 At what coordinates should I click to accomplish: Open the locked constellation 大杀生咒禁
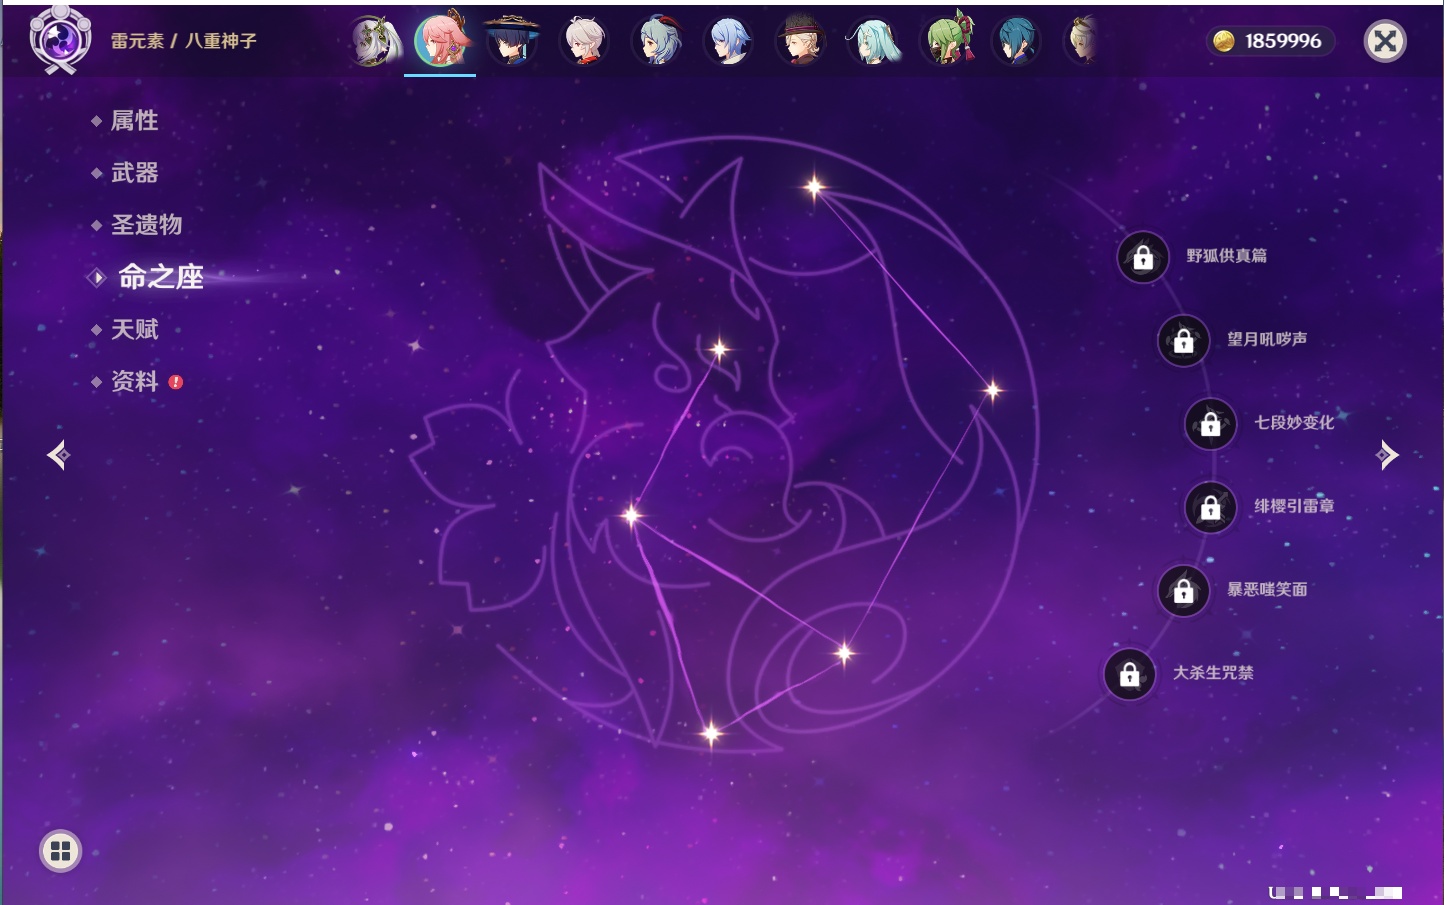click(x=1130, y=674)
